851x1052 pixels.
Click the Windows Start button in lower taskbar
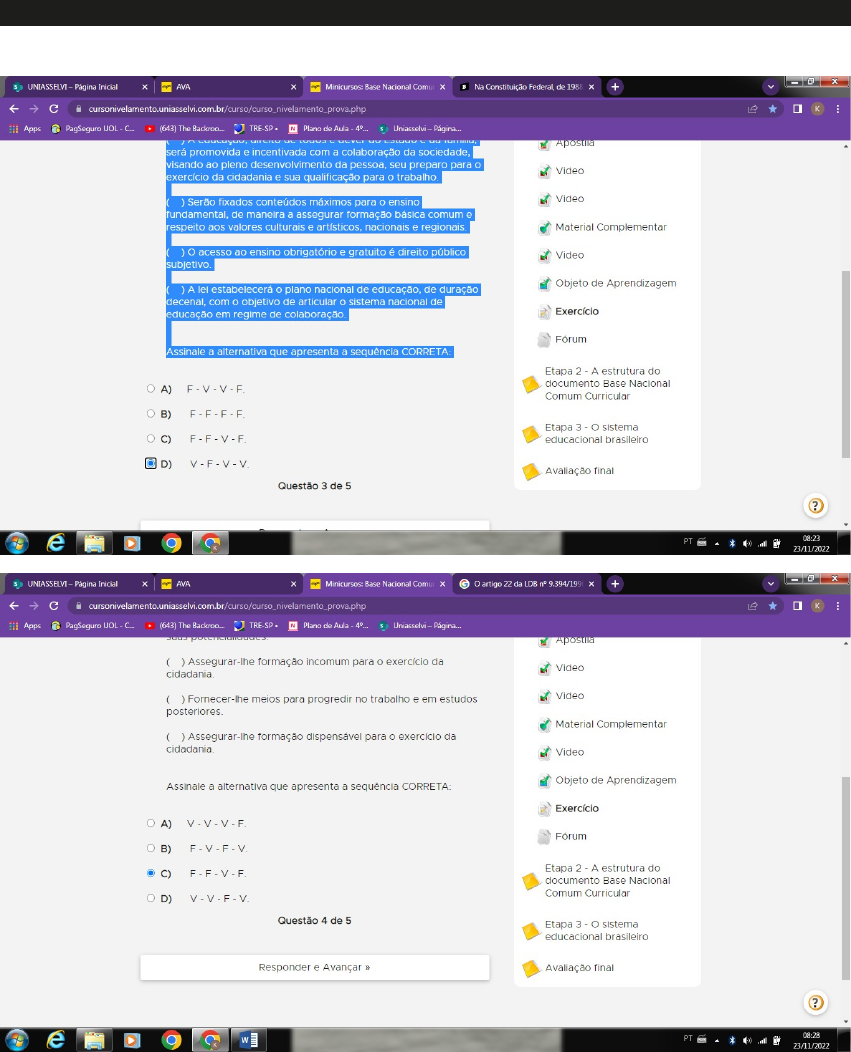tap(17, 1039)
